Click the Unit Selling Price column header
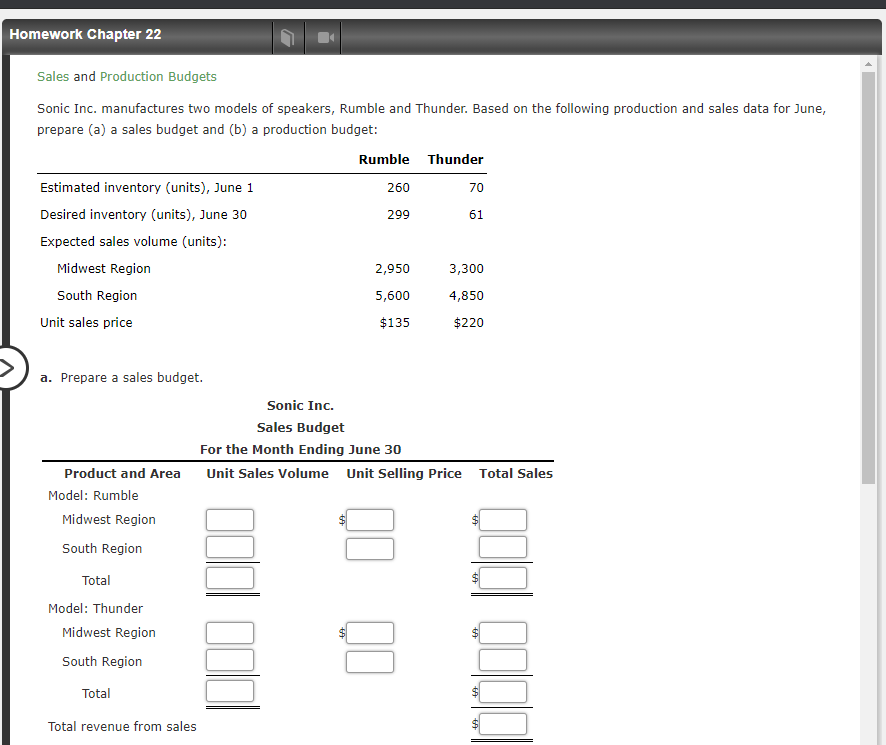Image resolution: width=886 pixels, height=745 pixels. 404,474
